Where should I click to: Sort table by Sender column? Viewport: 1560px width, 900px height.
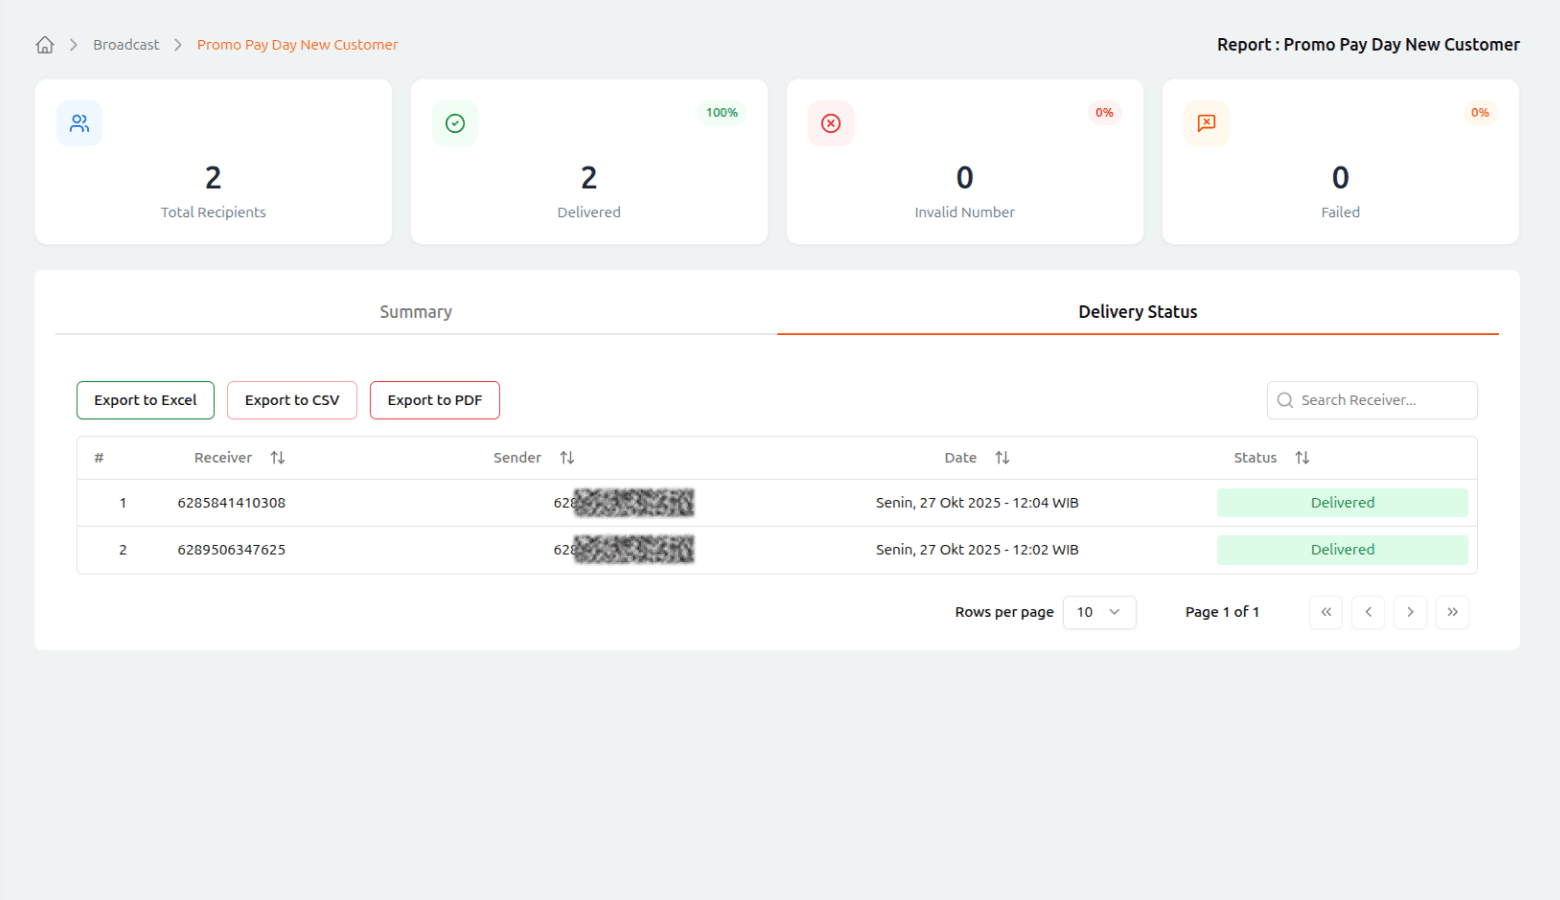567,458
